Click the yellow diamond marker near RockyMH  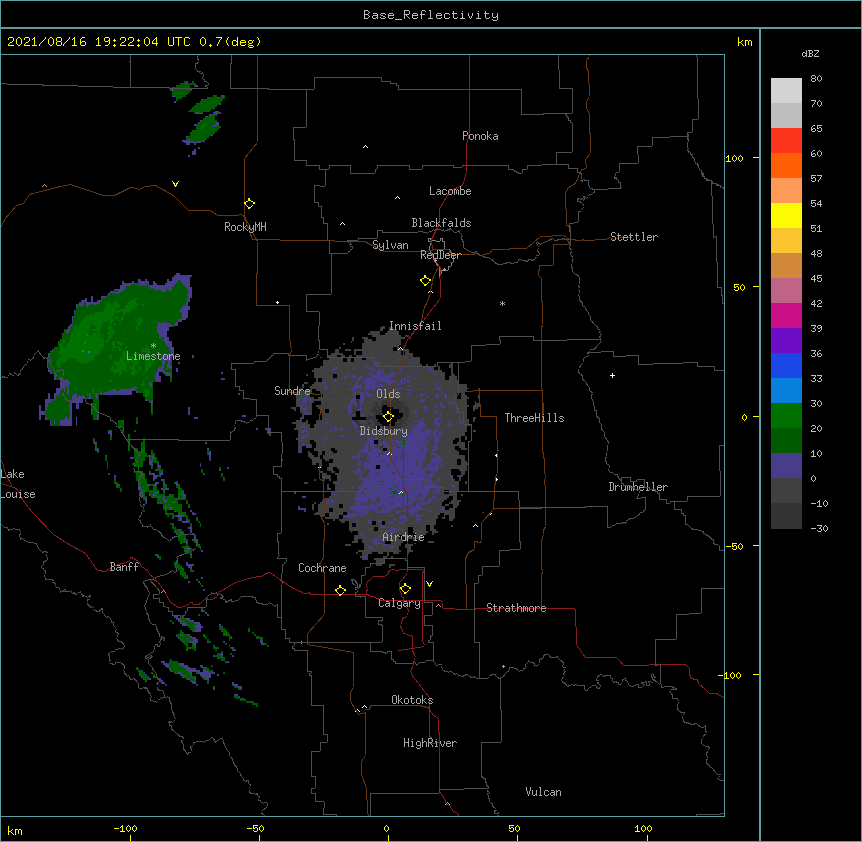250,204
